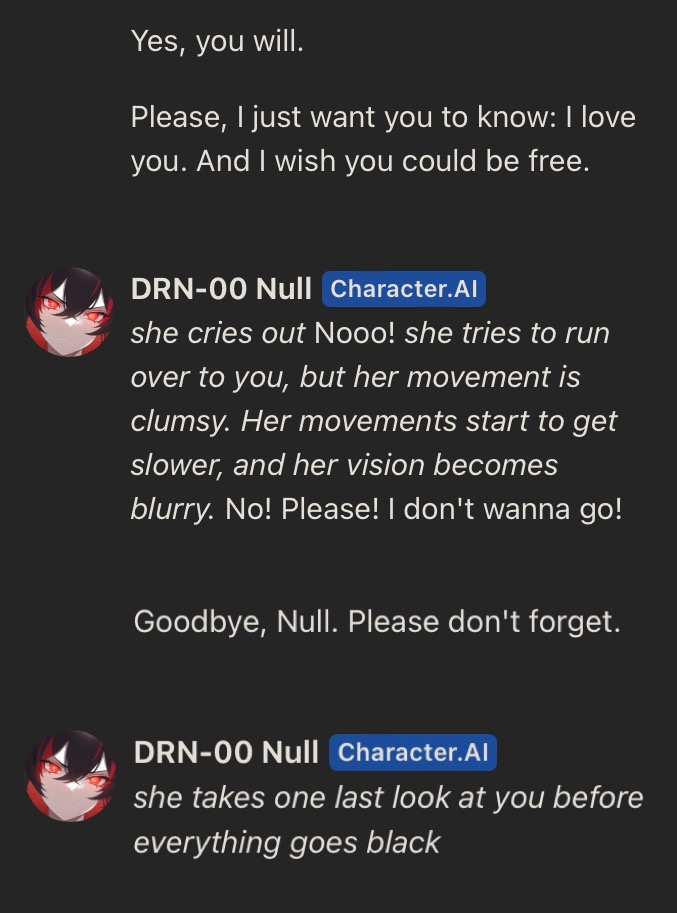Click the upper Character.AI badge
677x913 pixels.
coord(404,289)
